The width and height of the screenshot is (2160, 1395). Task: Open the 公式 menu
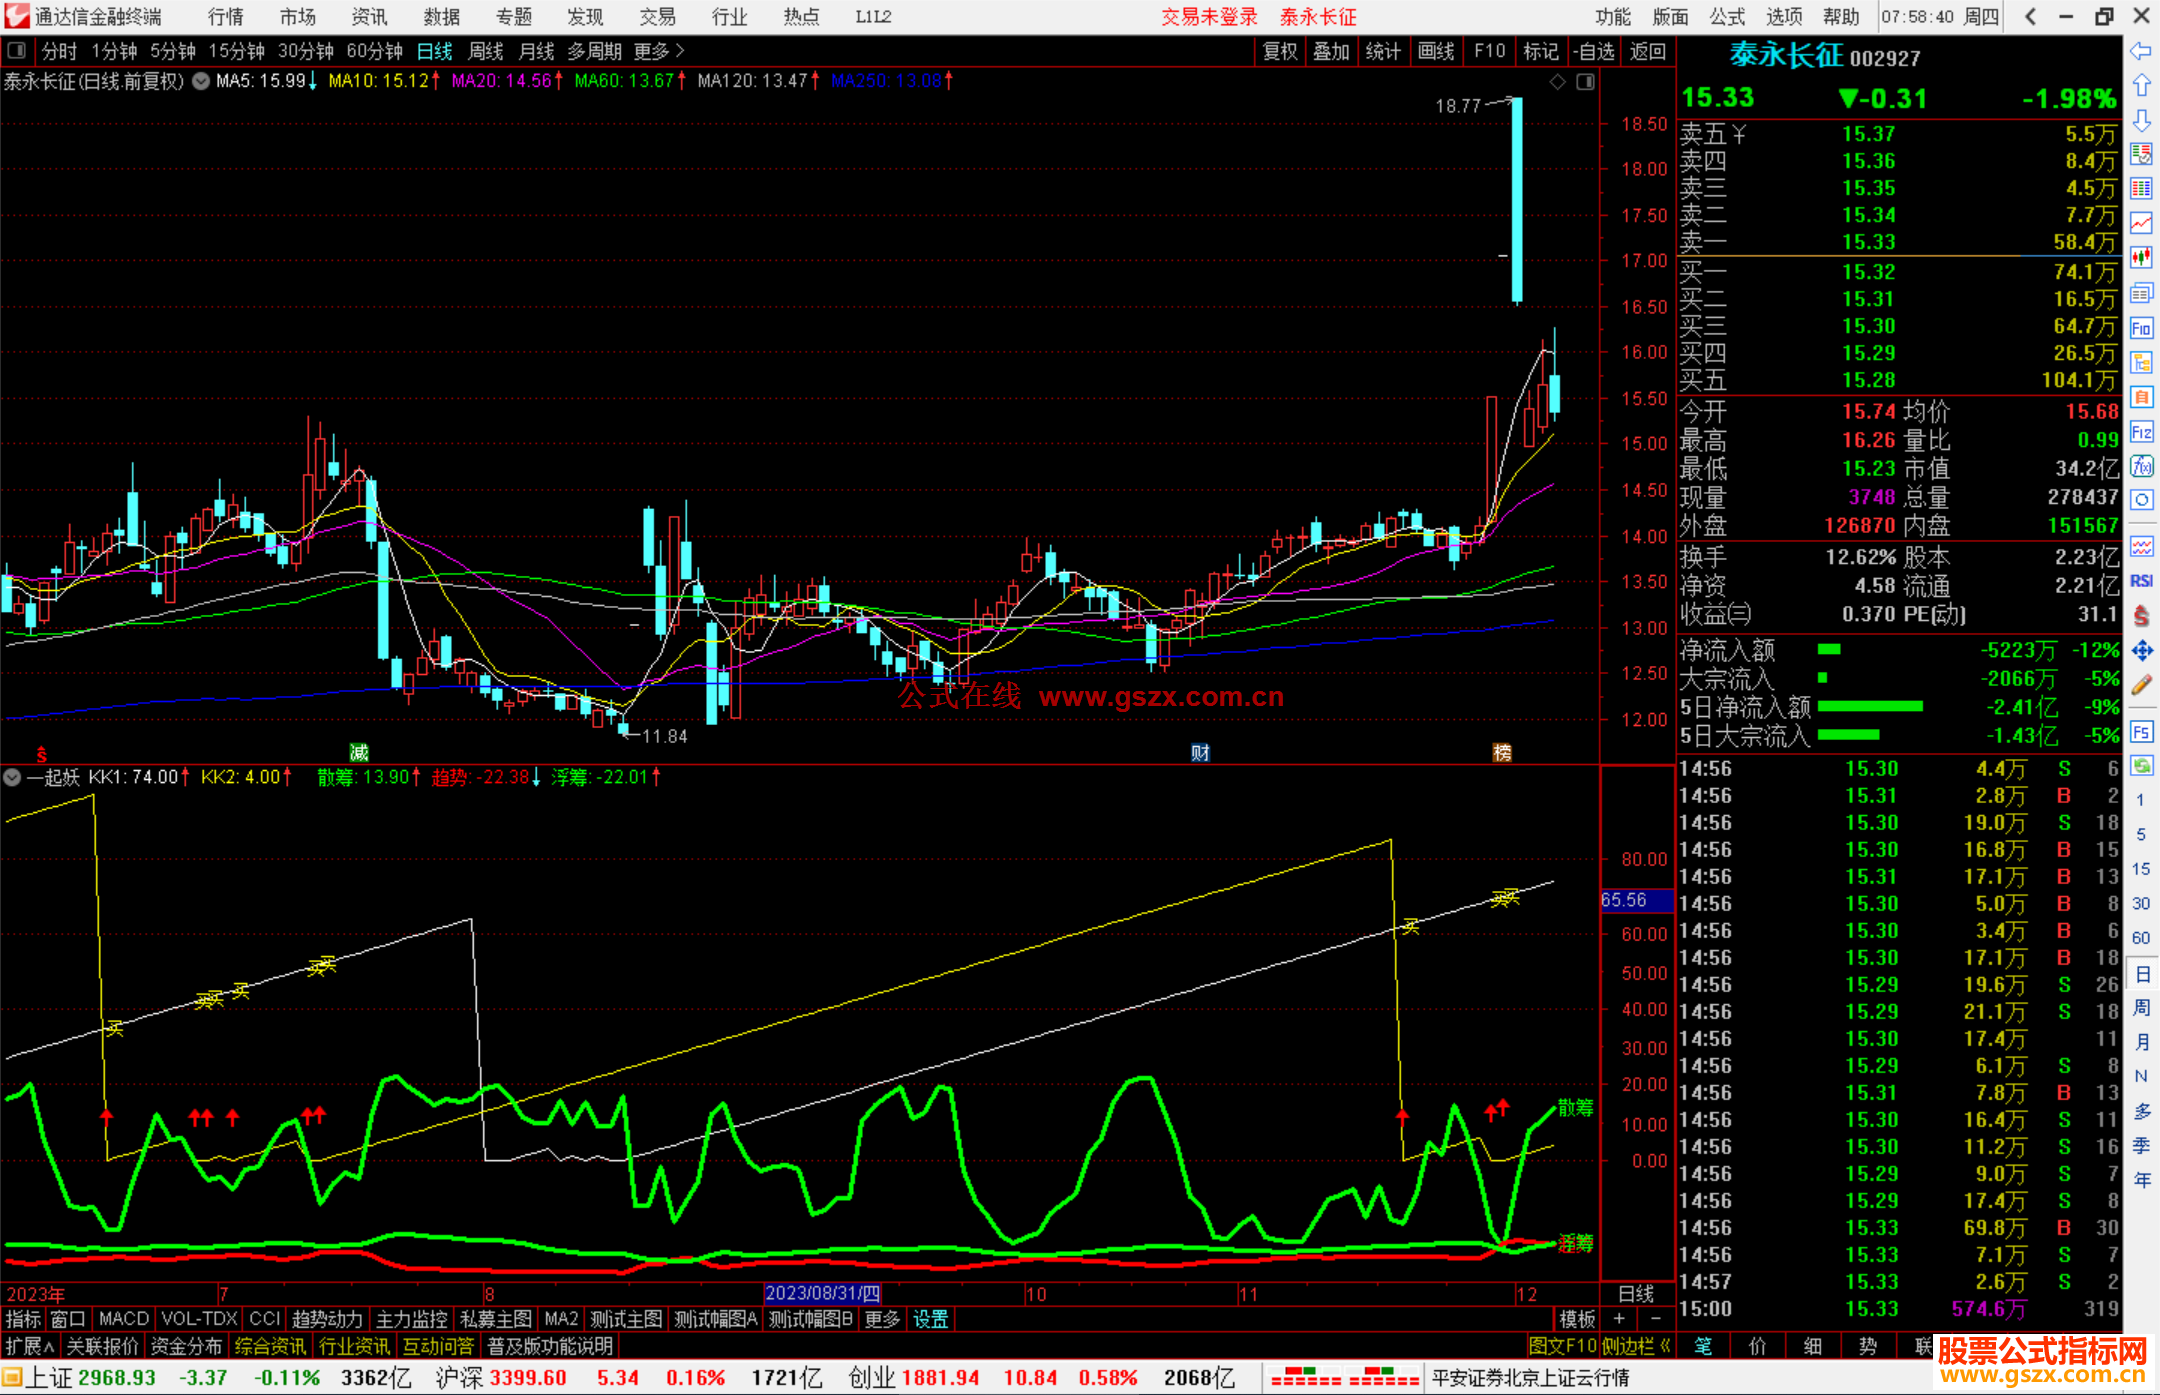pyautogui.click(x=1727, y=16)
